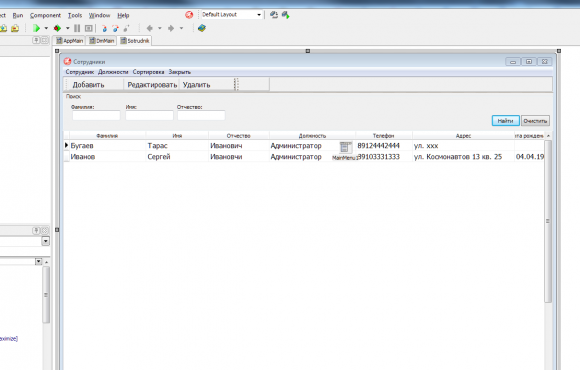Click the Save Desktop layout icon

[x=274, y=15]
